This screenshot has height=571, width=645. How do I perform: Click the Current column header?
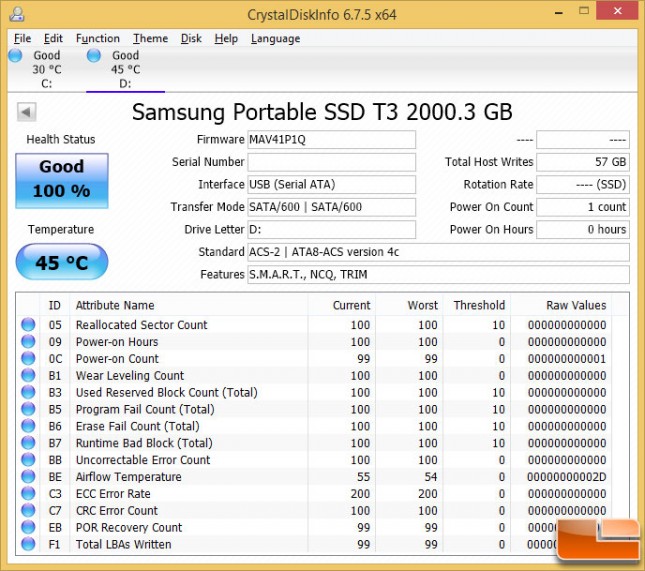pos(342,305)
